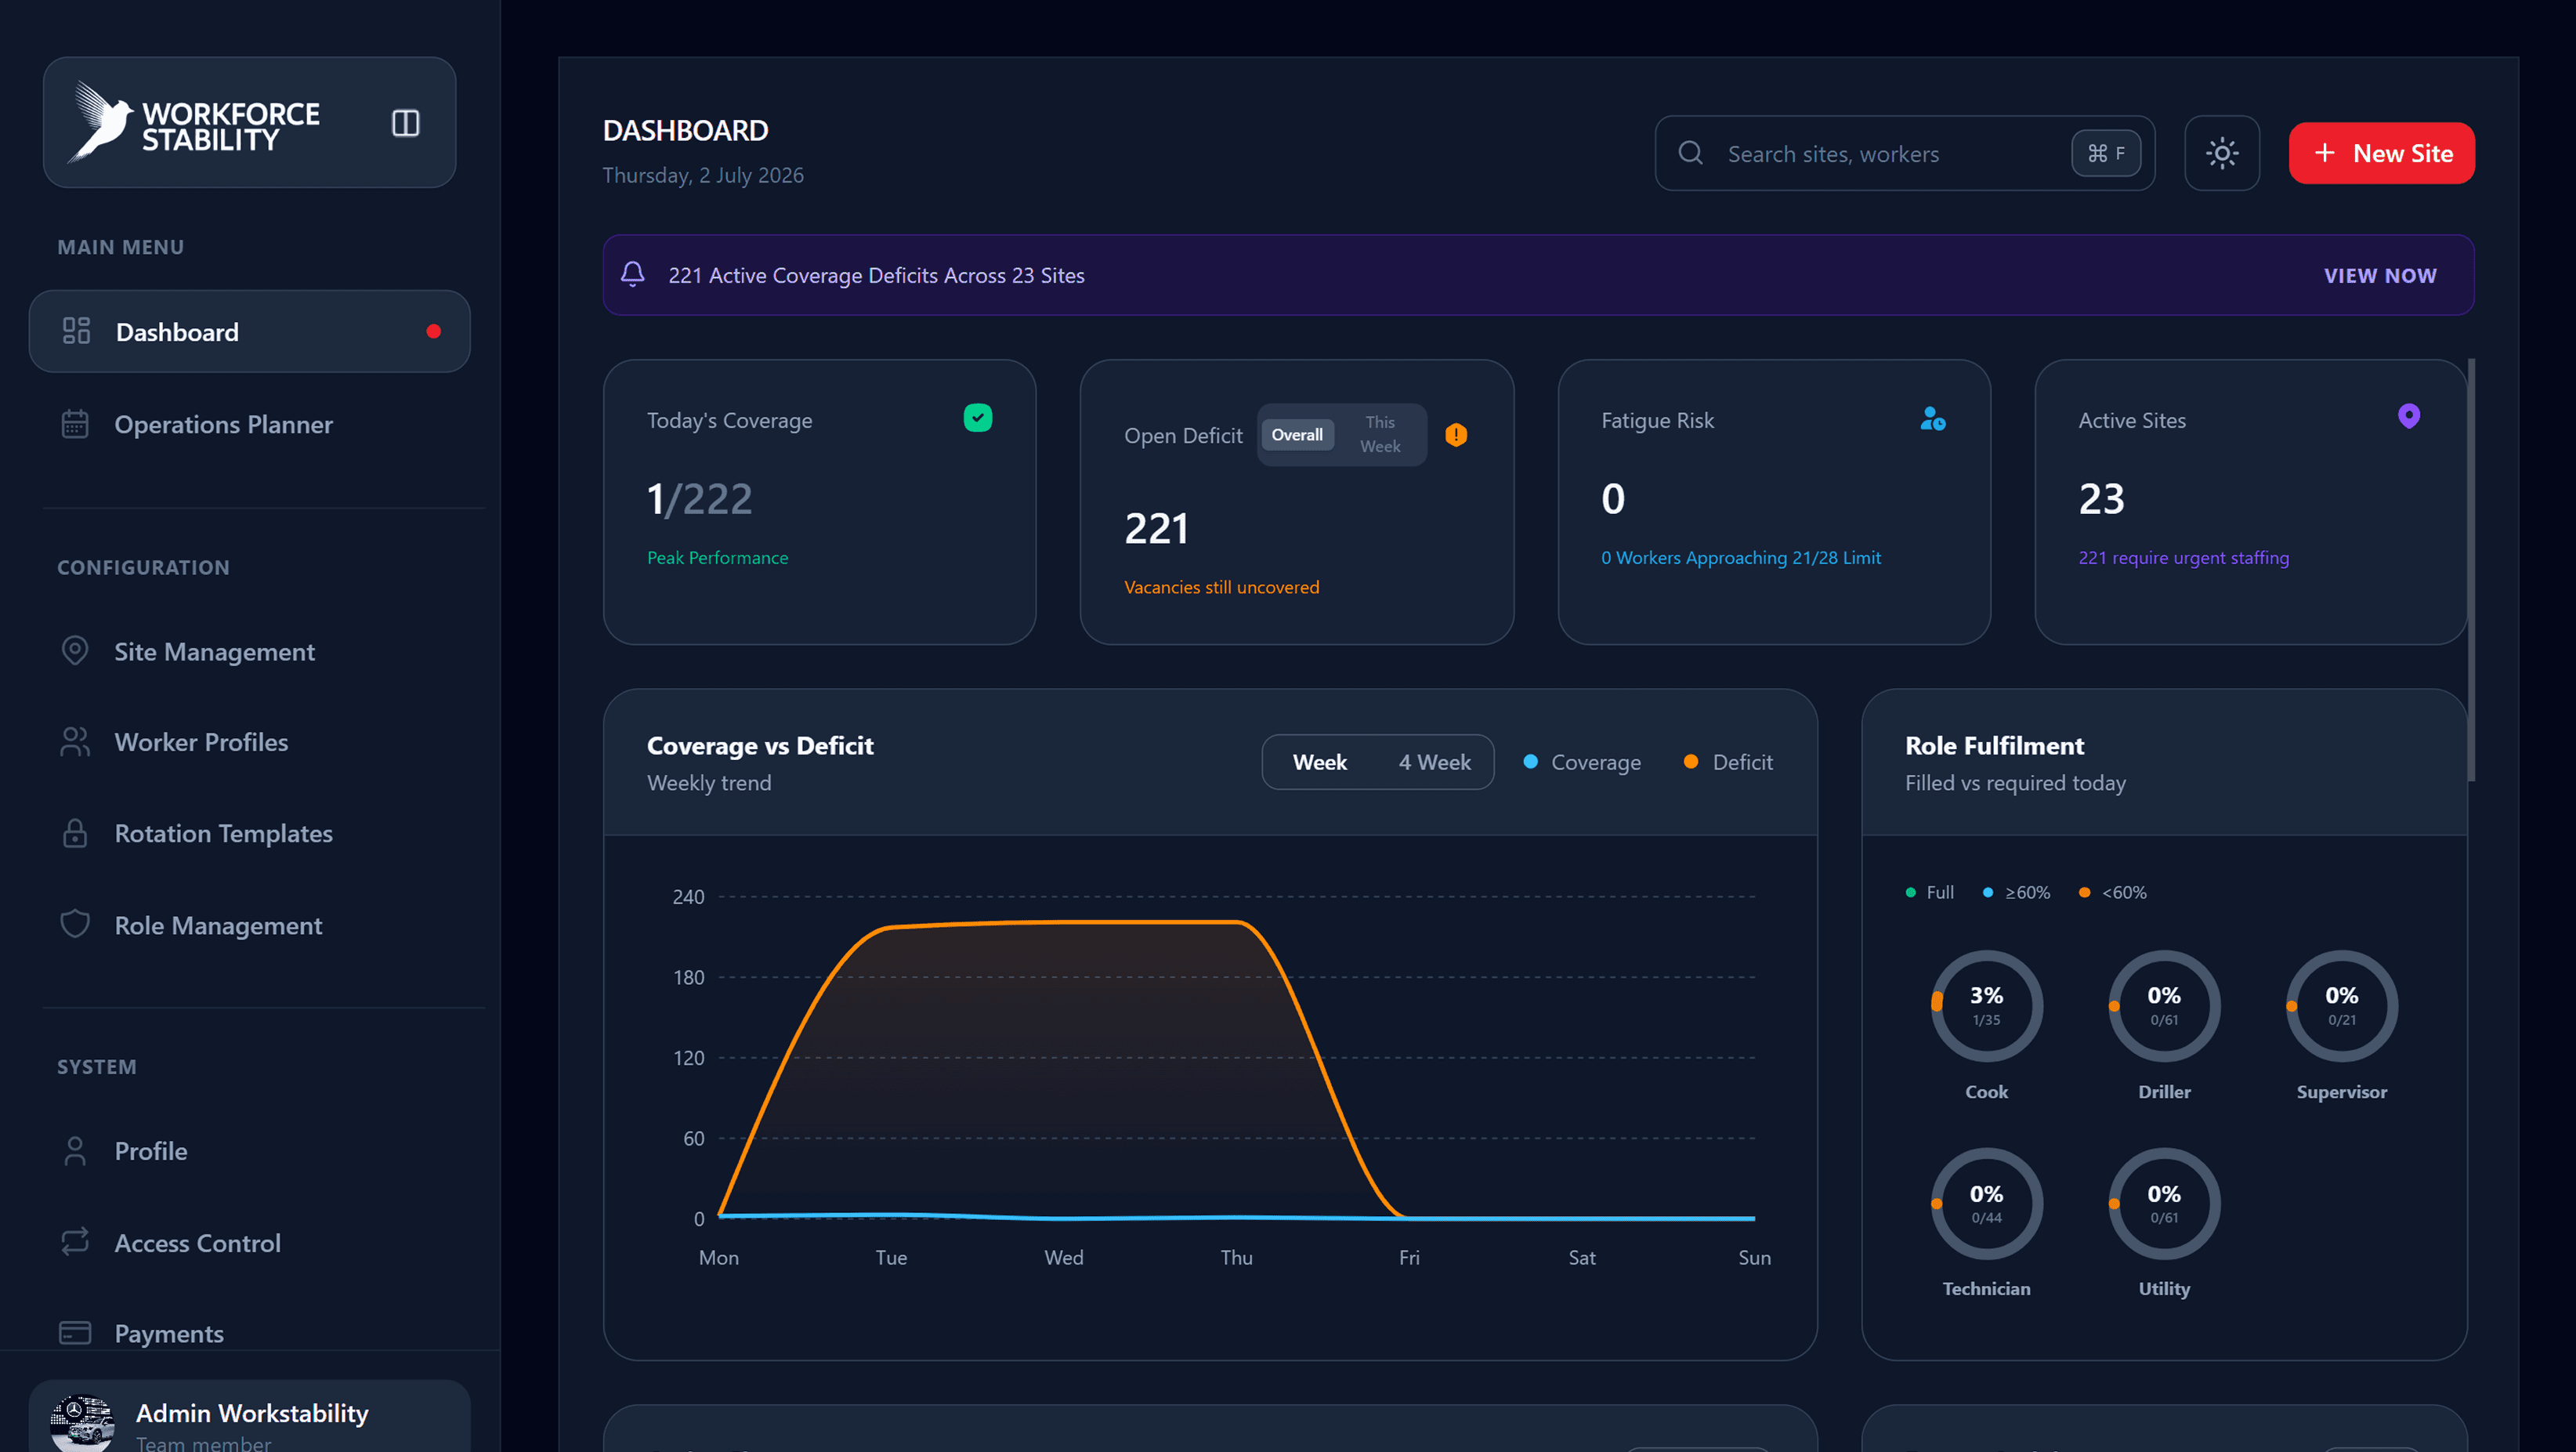Click the Search sites, workers field
Screen dimensions: 2576x1452
pyautogui.click(x=1904, y=153)
